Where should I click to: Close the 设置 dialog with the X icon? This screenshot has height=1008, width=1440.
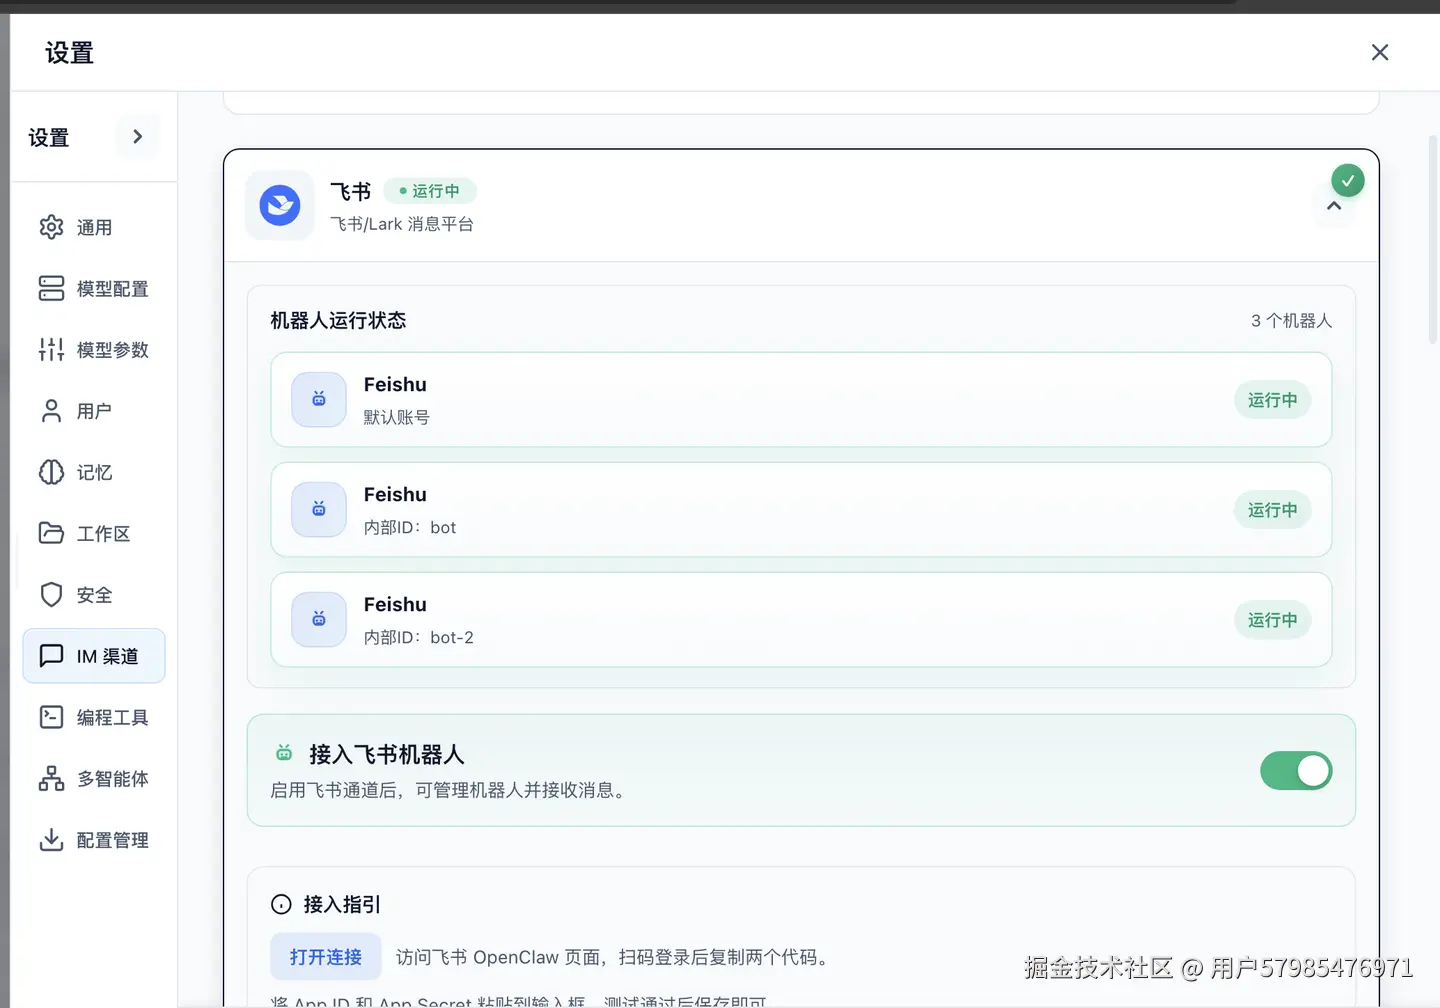1380,52
